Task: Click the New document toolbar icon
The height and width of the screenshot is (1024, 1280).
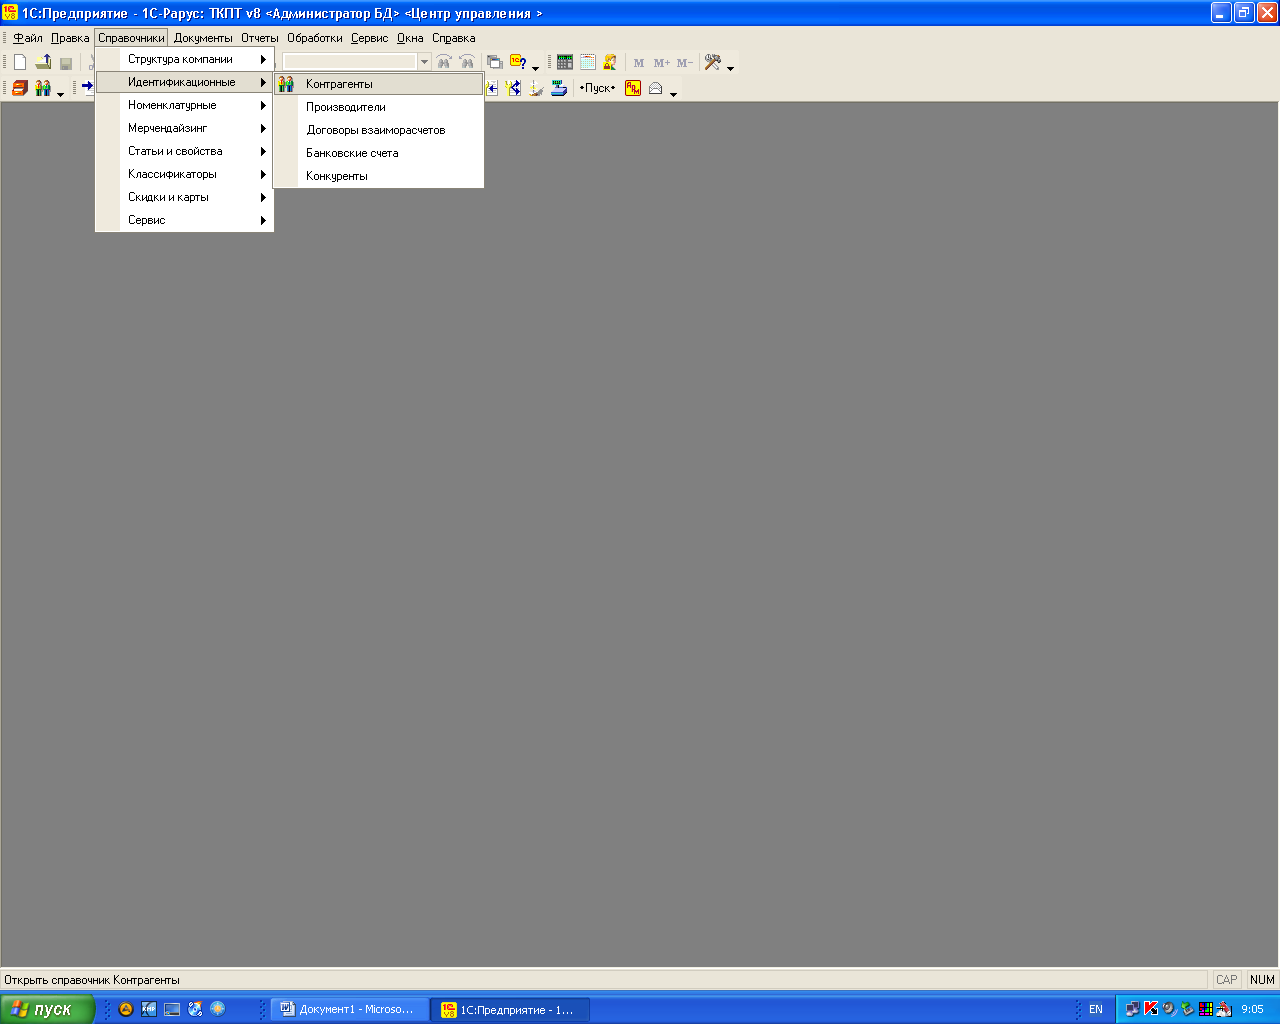Action: [20, 62]
